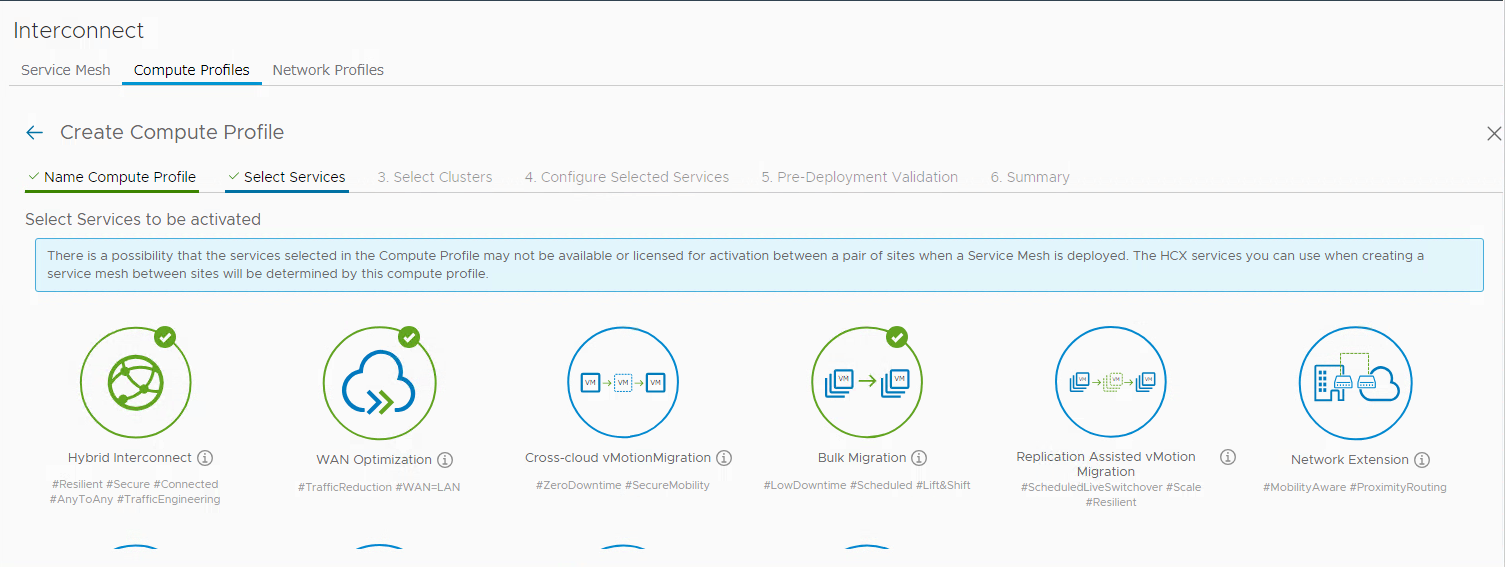Go to the Name Compute Profile step
Viewport: 1505px width, 567px height.
point(112,177)
